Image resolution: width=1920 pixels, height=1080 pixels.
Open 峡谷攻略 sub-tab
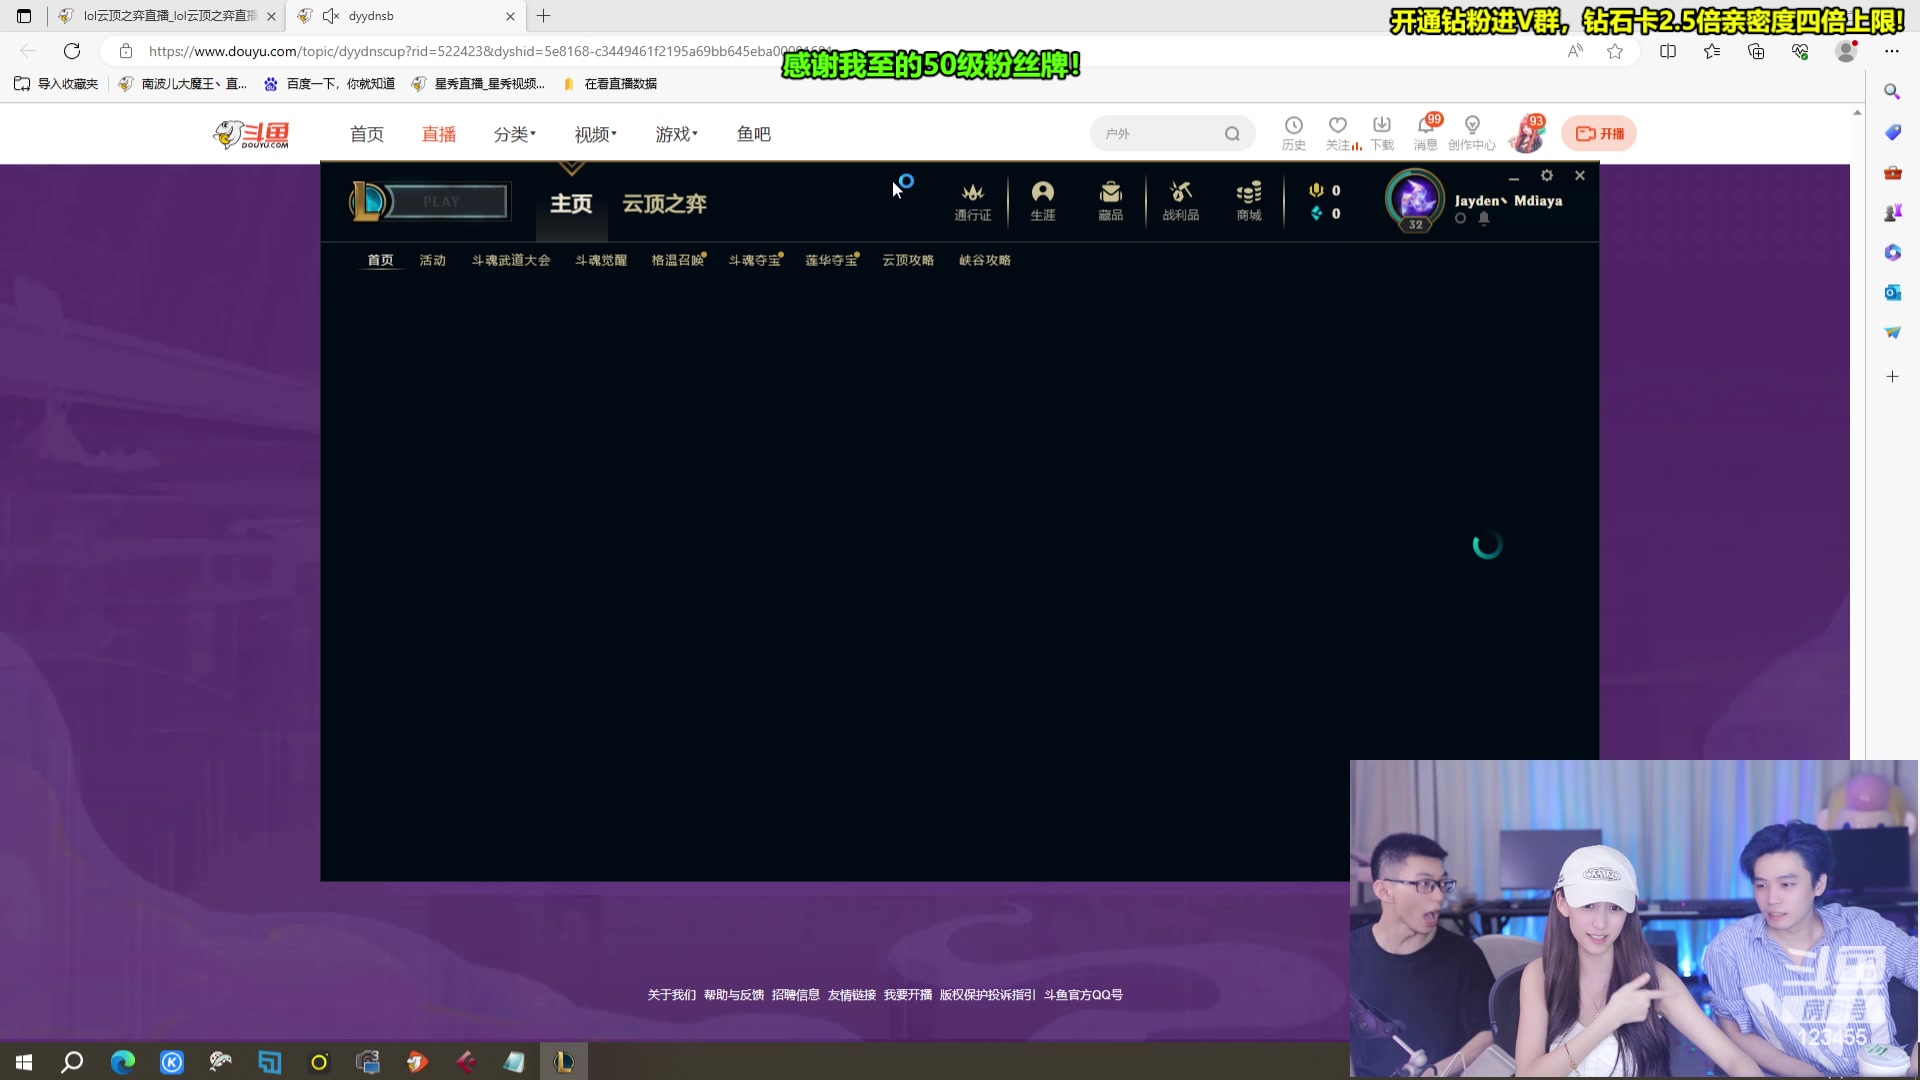985,260
